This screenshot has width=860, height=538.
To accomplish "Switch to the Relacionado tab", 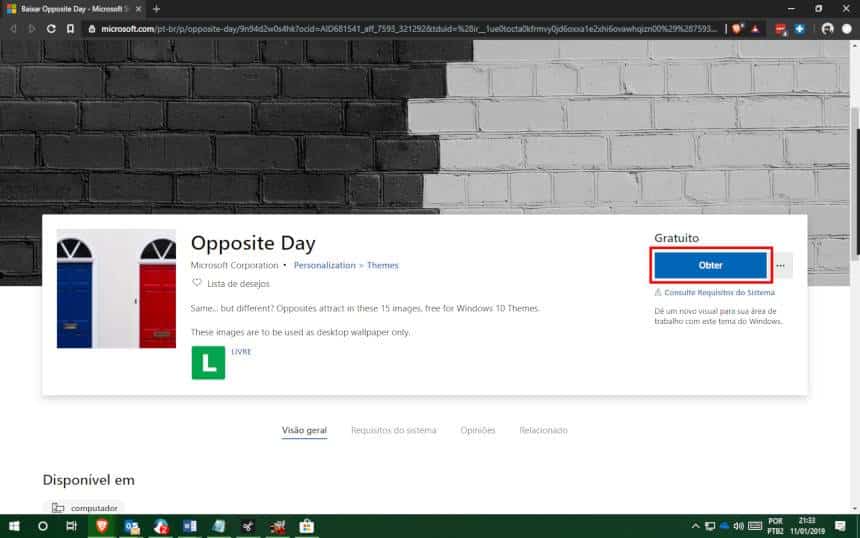I will coord(544,431).
